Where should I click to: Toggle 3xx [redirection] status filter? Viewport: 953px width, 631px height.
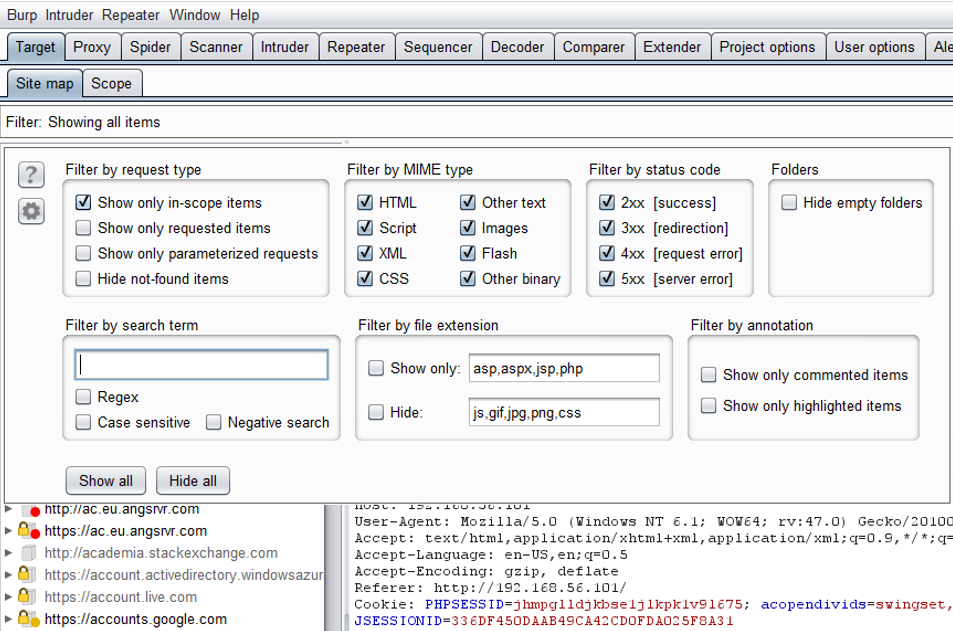pyautogui.click(x=607, y=228)
